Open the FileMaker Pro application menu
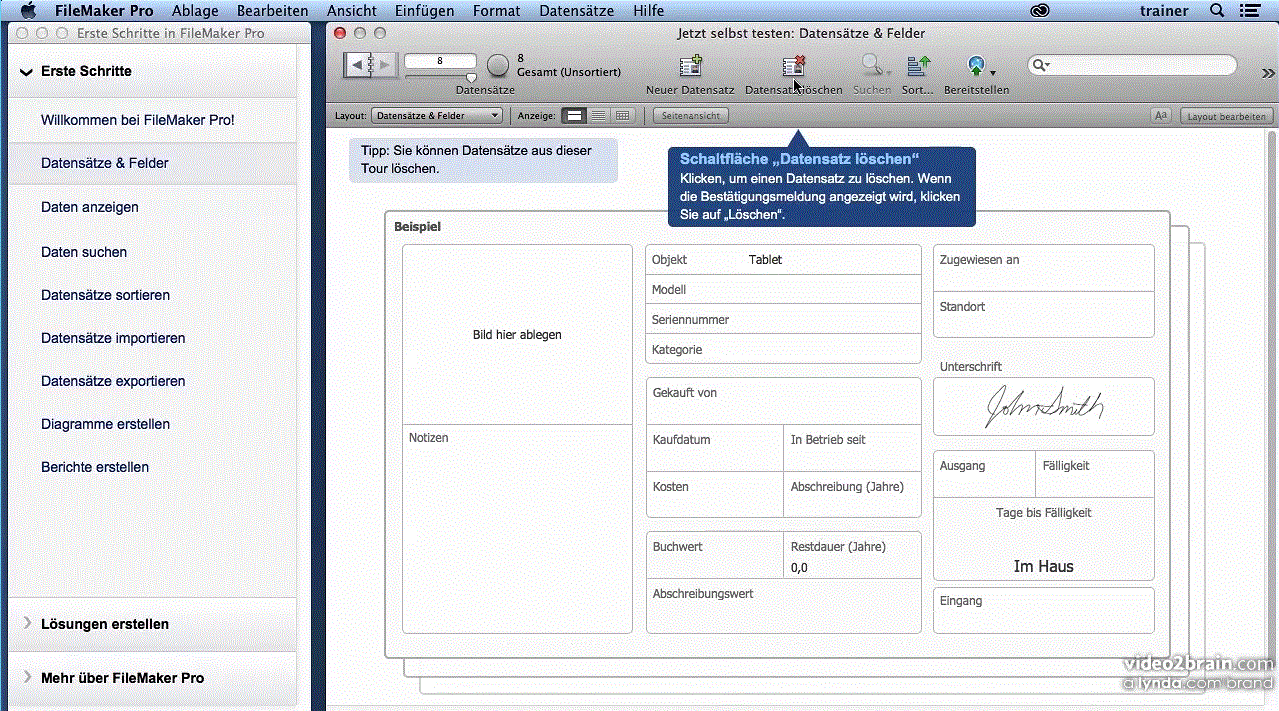 (x=104, y=11)
